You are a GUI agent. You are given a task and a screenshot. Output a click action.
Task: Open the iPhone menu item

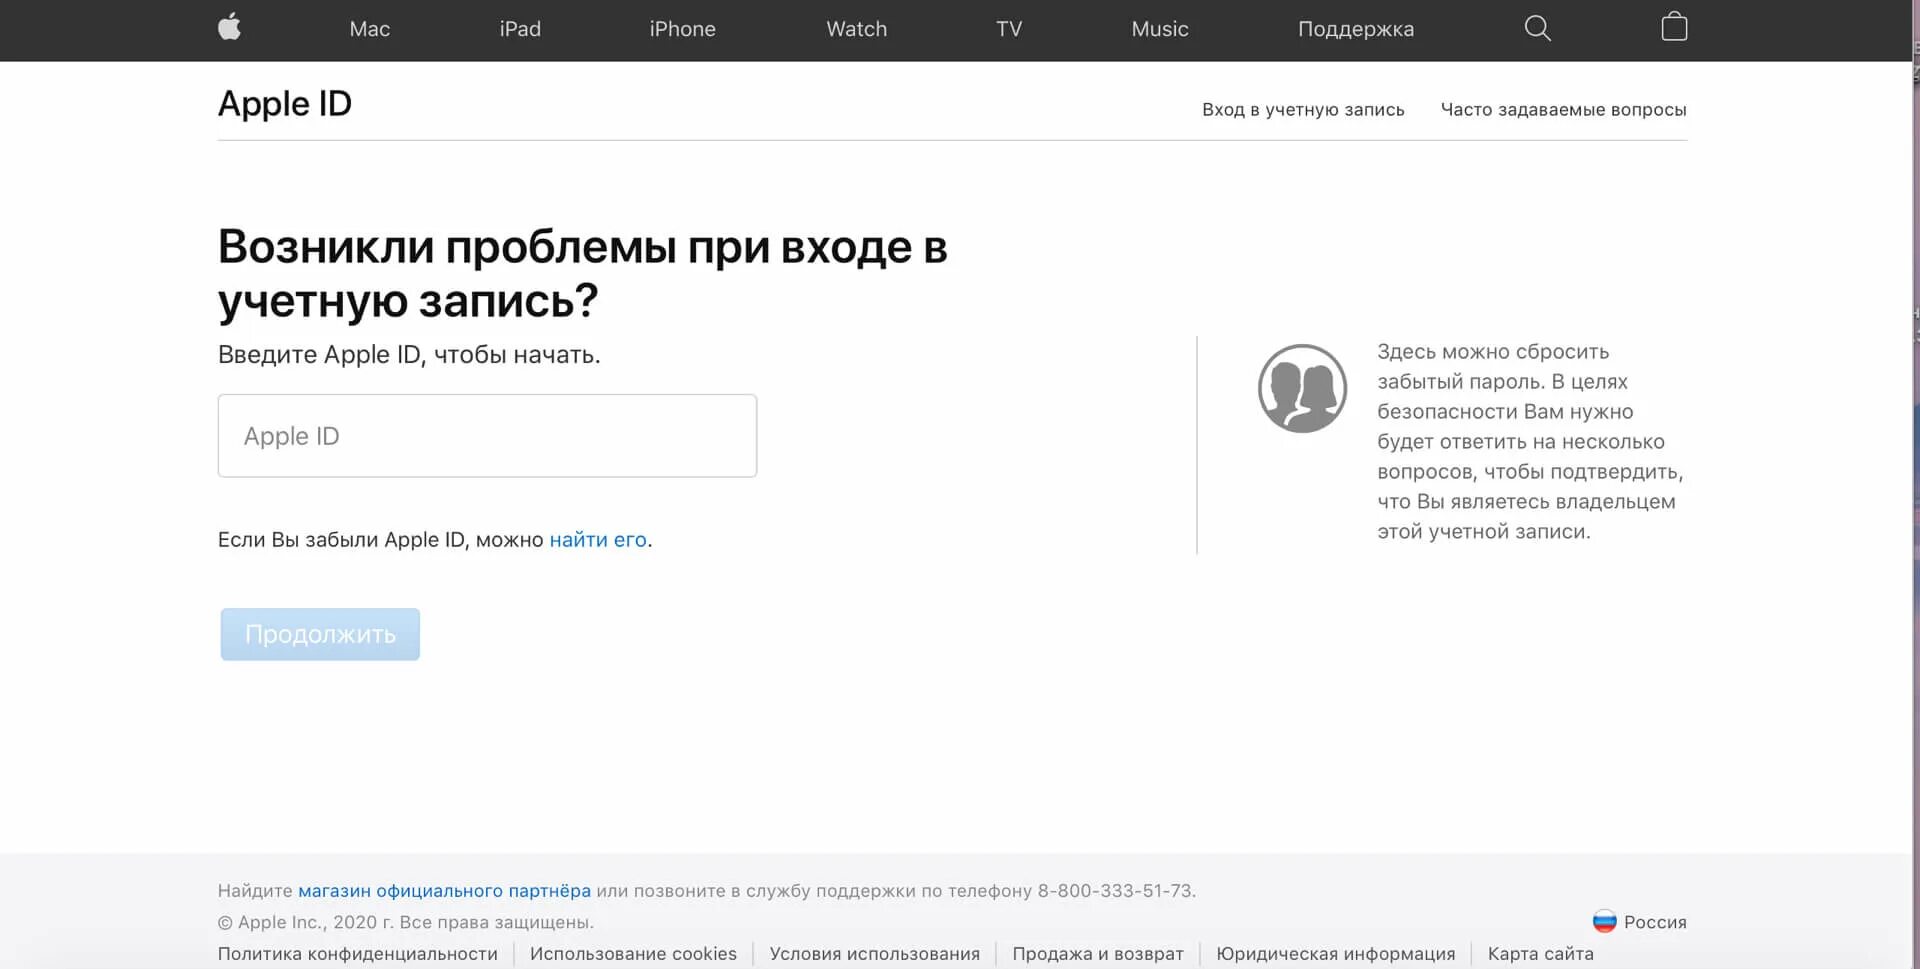[x=682, y=29]
